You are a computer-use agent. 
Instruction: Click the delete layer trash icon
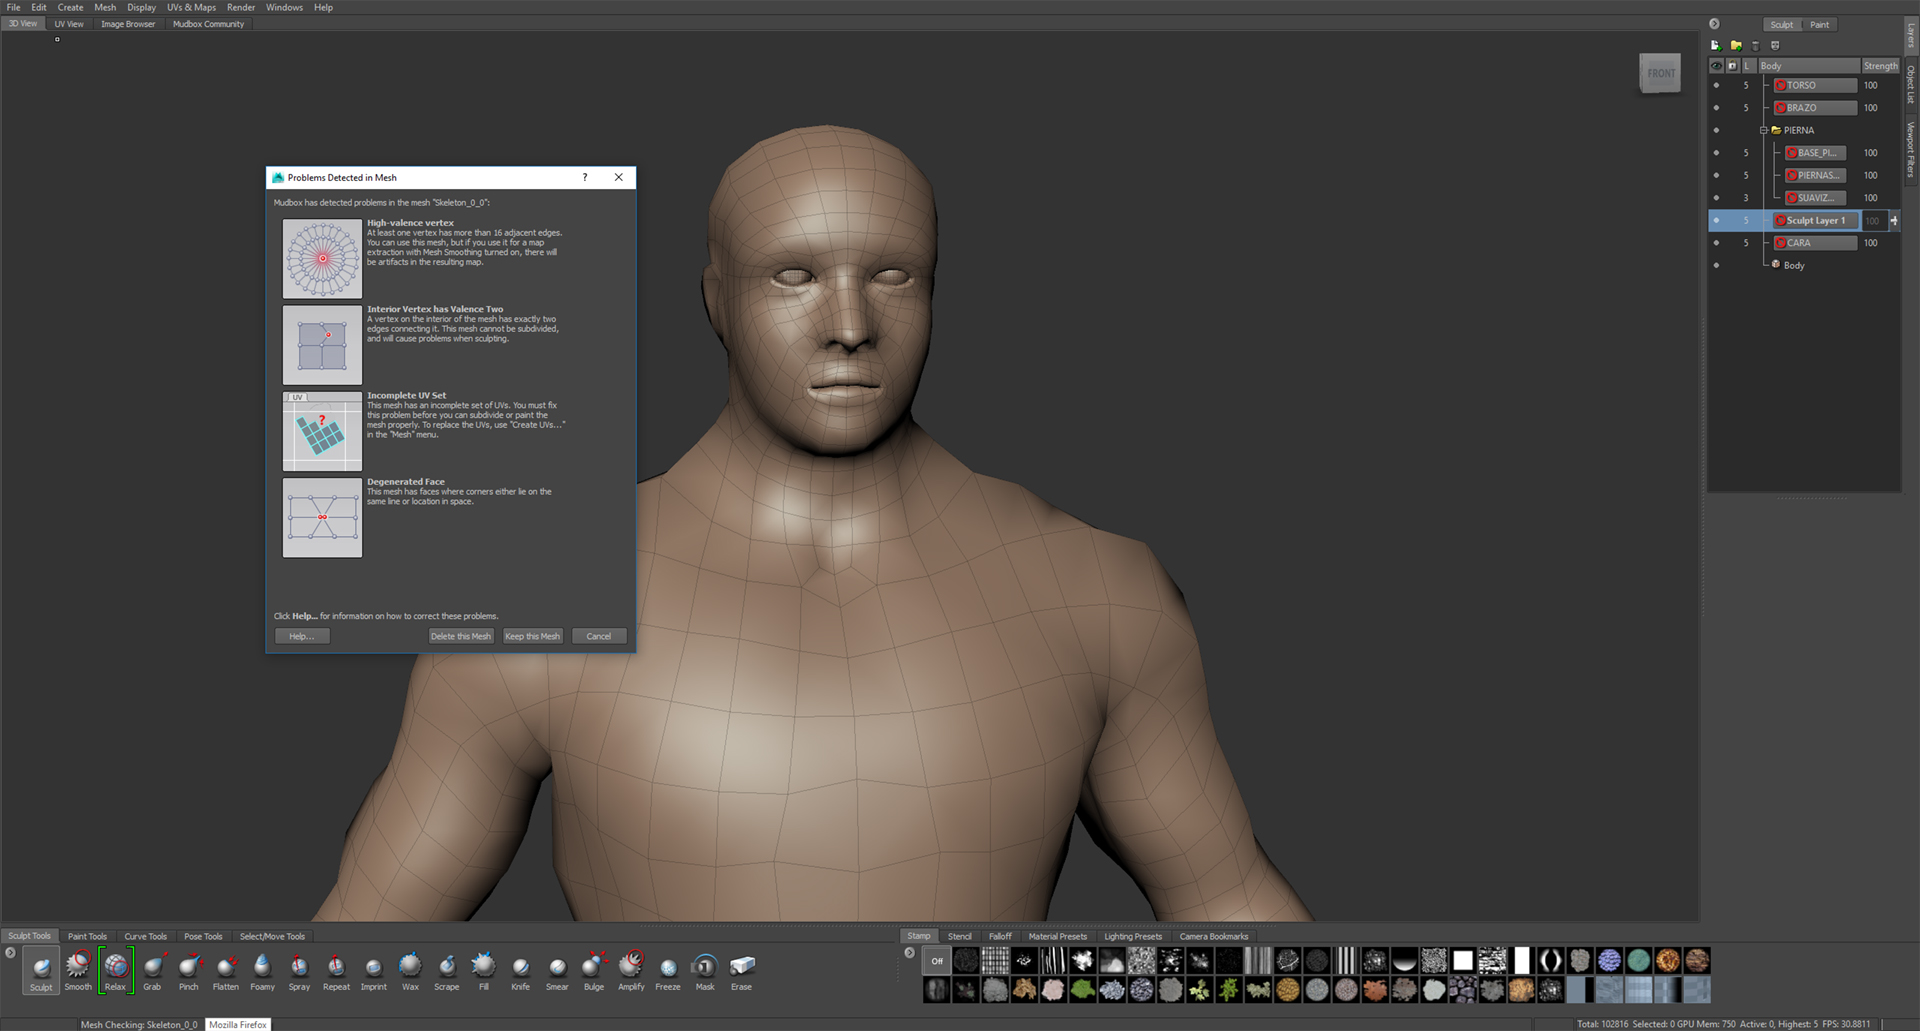coord(1755,46)
